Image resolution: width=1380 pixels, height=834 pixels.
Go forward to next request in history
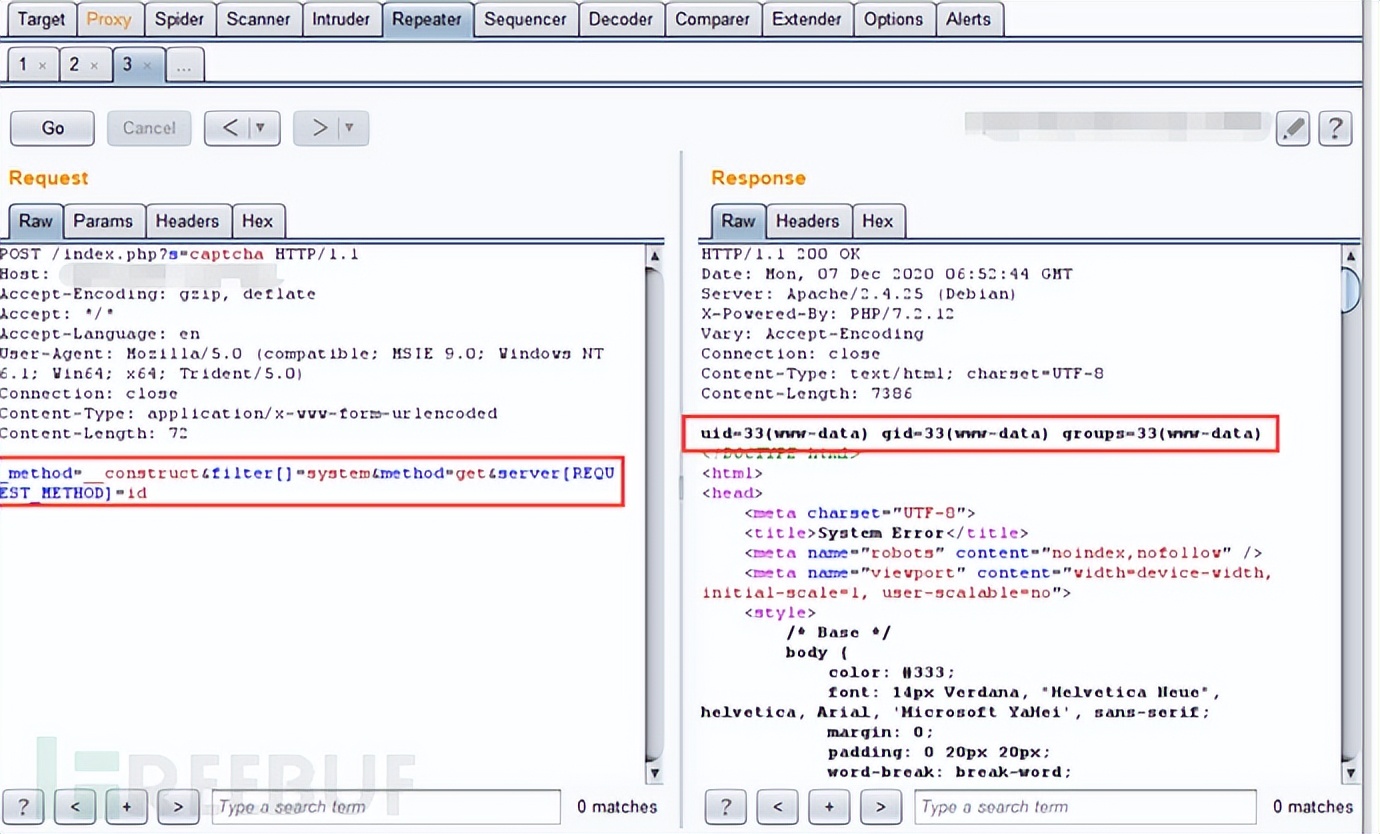(319, 128)
